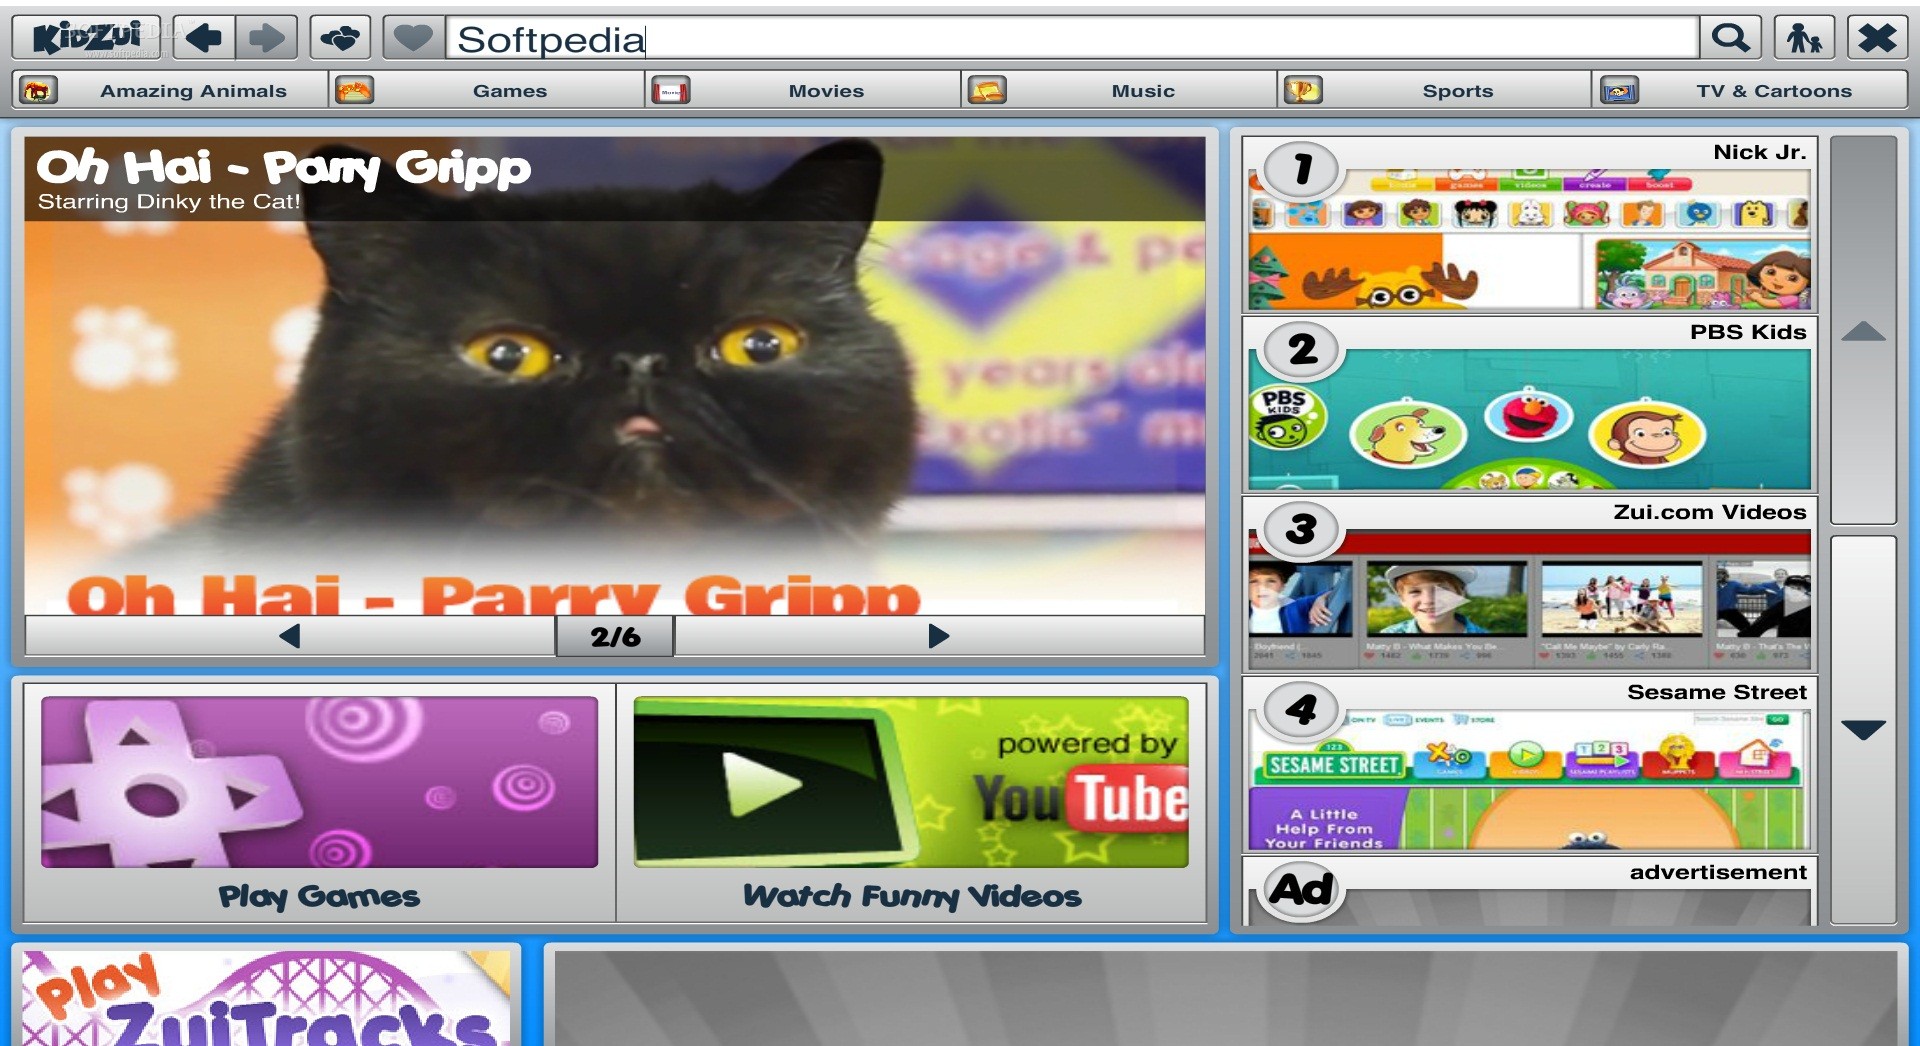Click the Games tab icon

[x=354, y=91]
